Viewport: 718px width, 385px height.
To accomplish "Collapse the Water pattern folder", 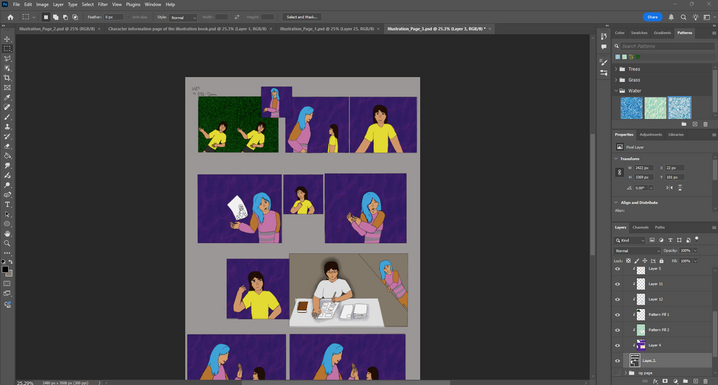I will click(616, 91).
